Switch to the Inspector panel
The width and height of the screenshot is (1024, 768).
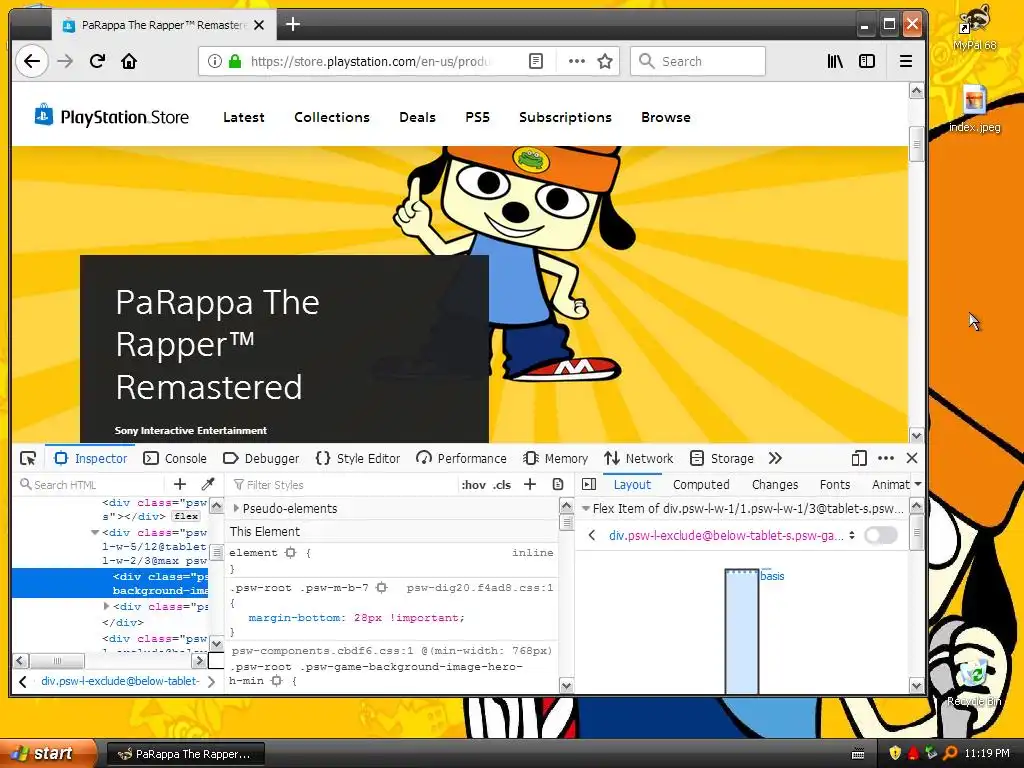pos(91,458)
